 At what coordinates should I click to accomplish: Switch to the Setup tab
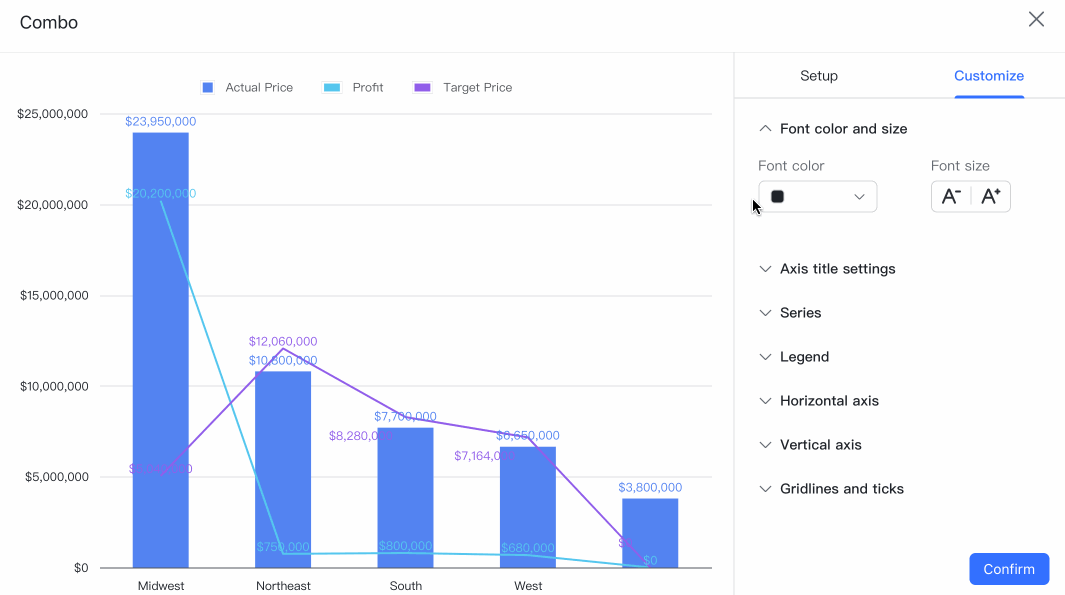(x=819, y=75)
